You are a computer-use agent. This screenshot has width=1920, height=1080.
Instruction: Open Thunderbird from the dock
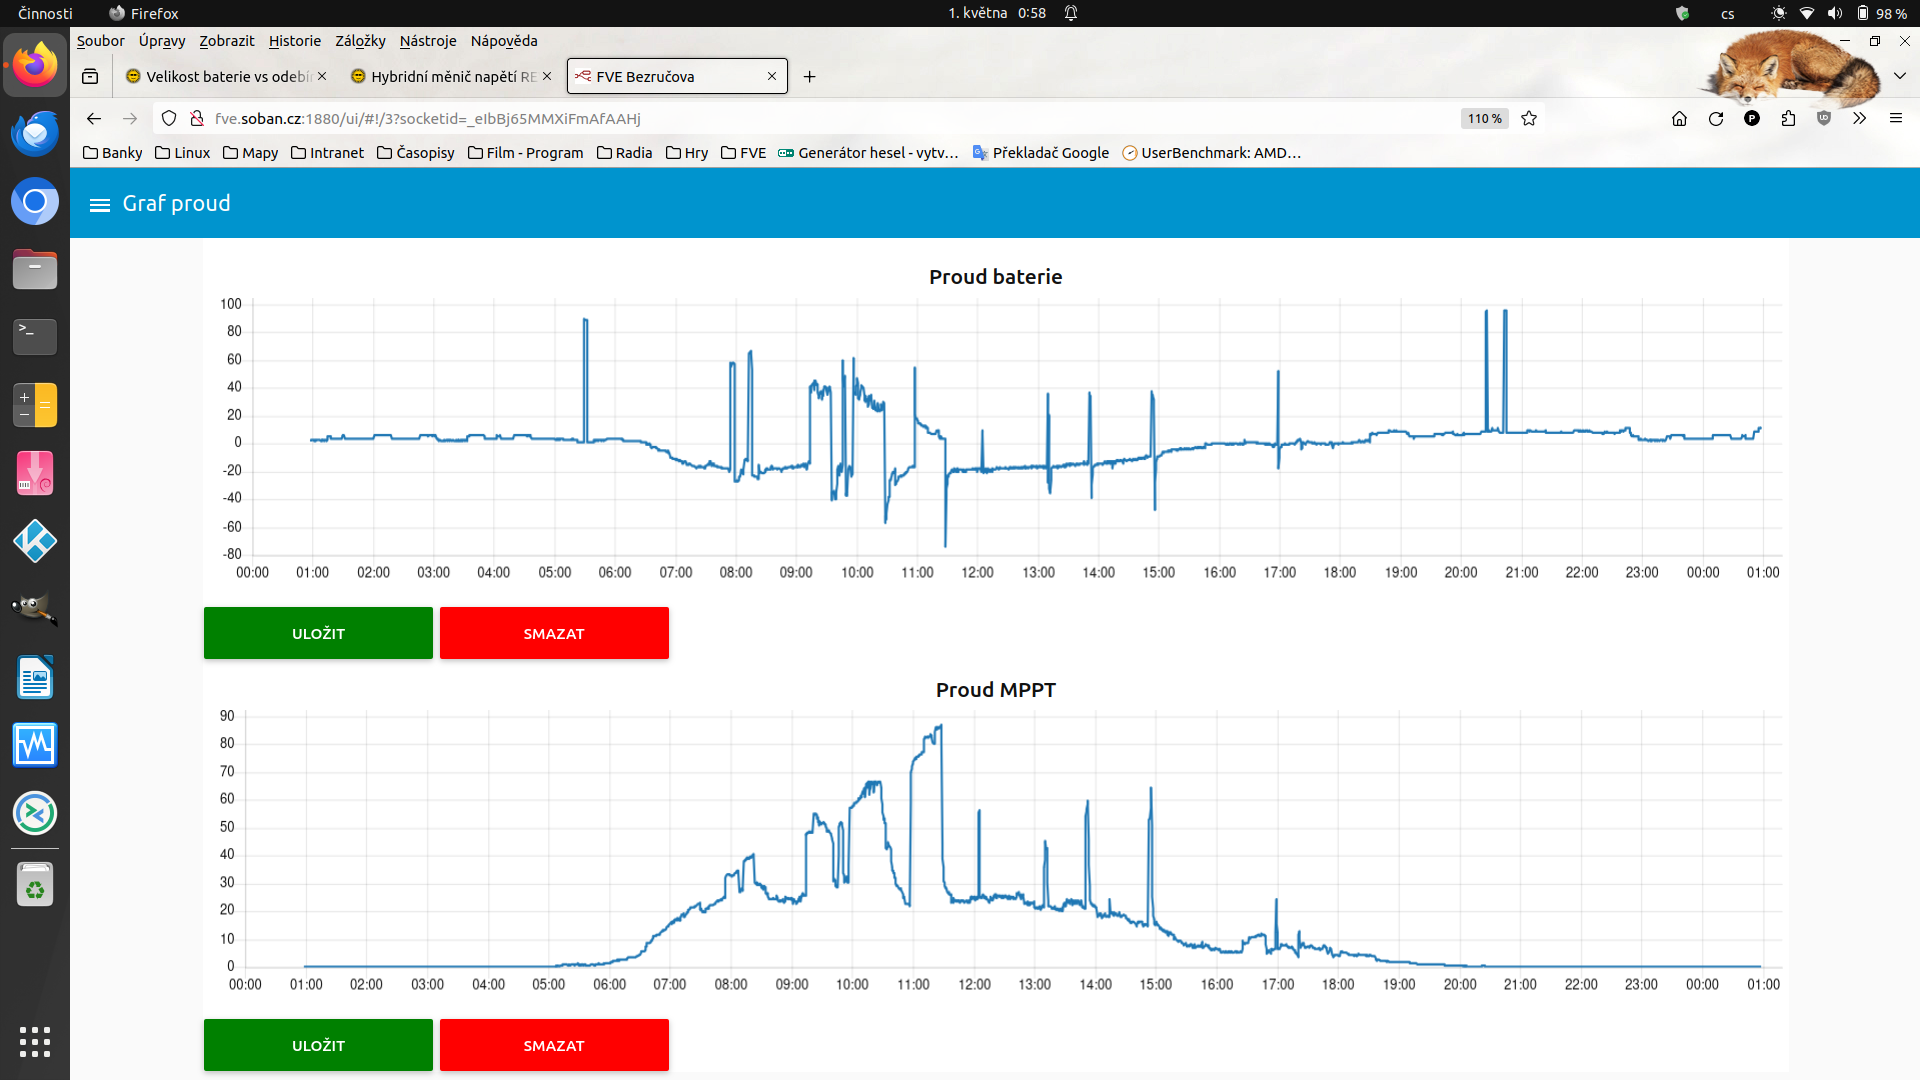[x=35, y=134]
